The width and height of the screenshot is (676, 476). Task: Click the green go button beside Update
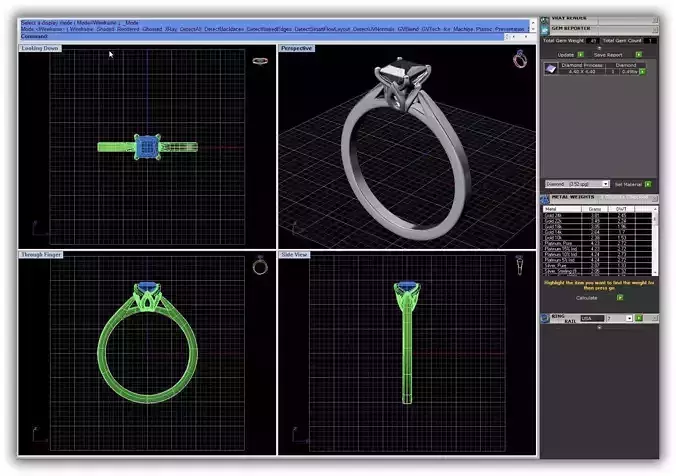[581, 55]
